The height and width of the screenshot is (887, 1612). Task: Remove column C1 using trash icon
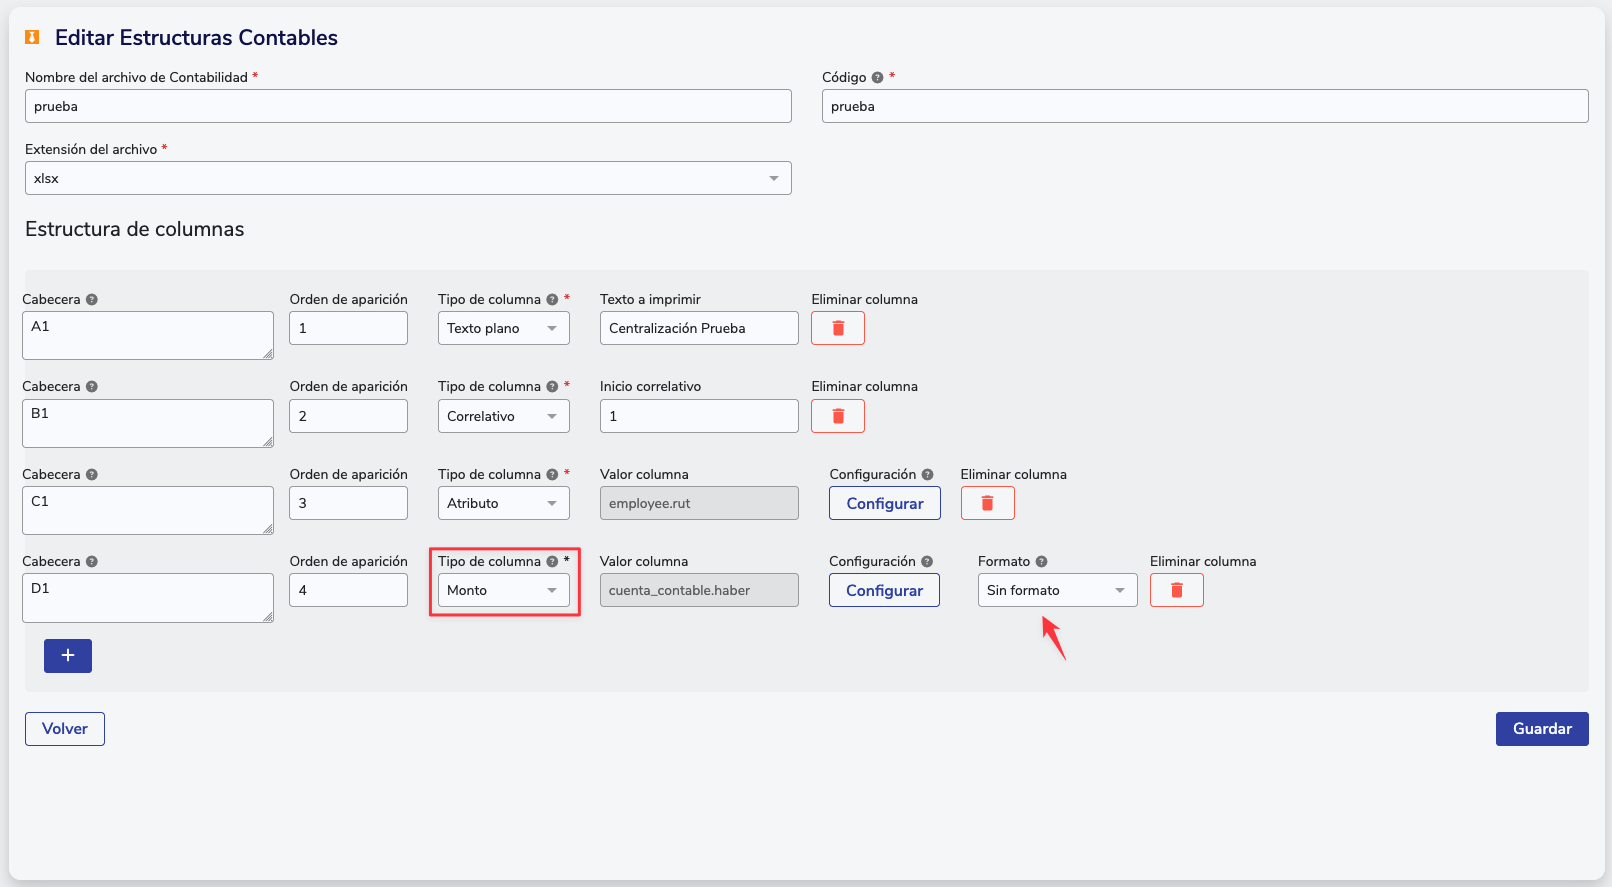987,503
